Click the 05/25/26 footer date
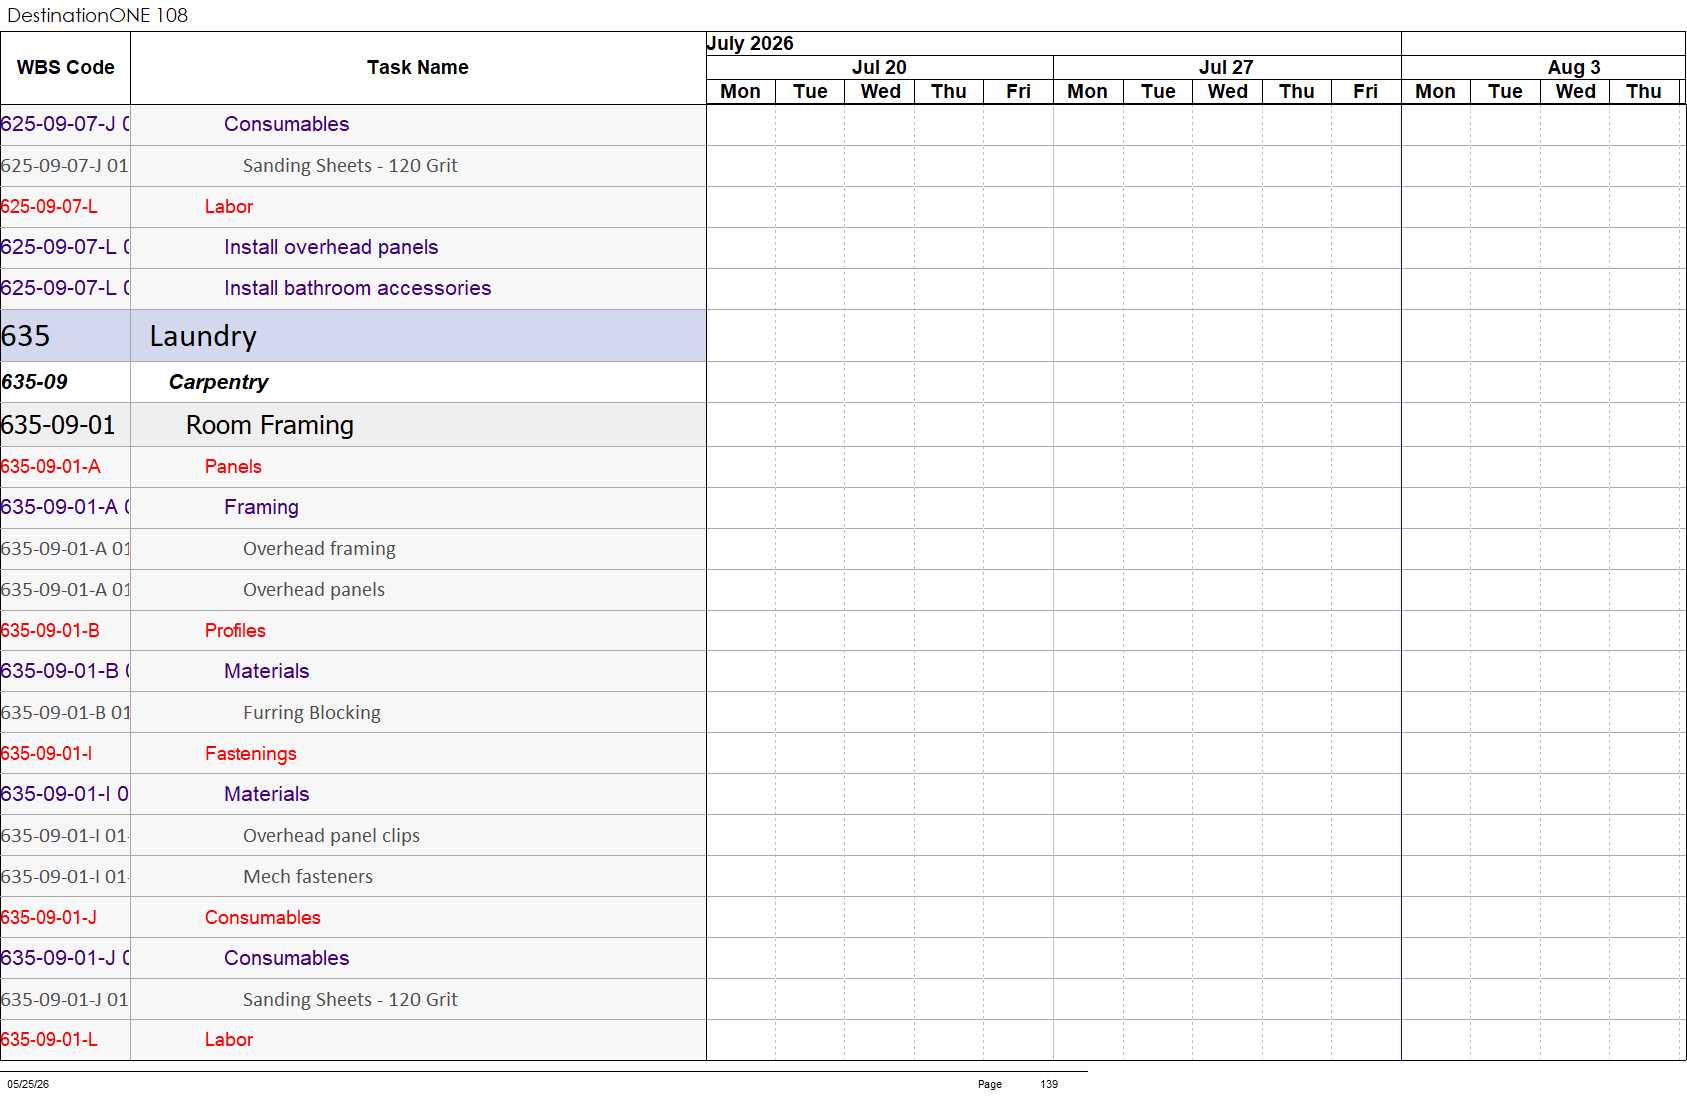Image resolution: width=1687 pixels, height=1097 pixels. 28,1084
